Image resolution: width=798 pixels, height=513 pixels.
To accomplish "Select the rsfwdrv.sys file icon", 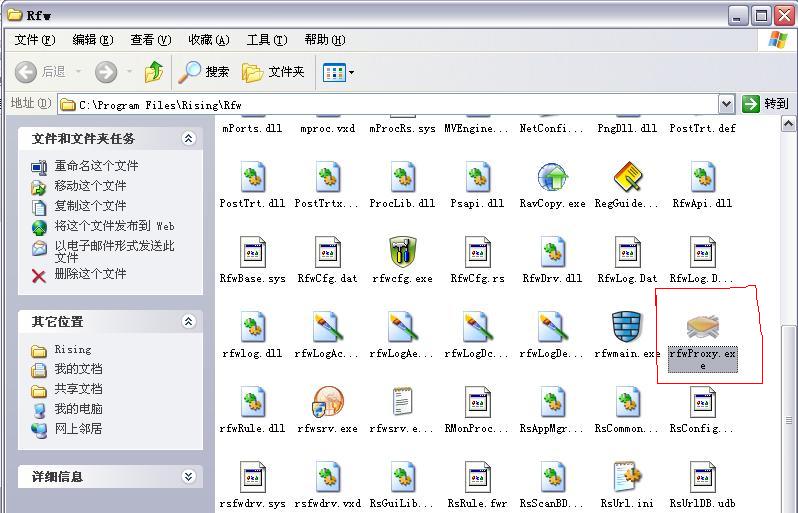I will [x=253, y=477].
